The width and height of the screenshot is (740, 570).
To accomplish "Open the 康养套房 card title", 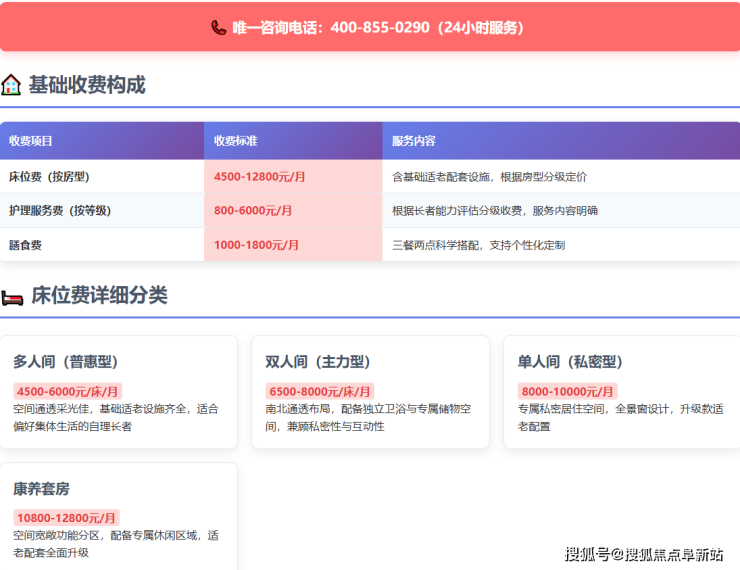I will pyautogui.click(x=41, y=489).
